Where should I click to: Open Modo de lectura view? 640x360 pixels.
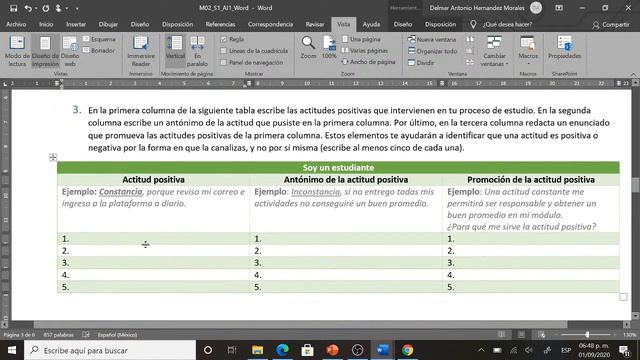(x=17, y=51)
